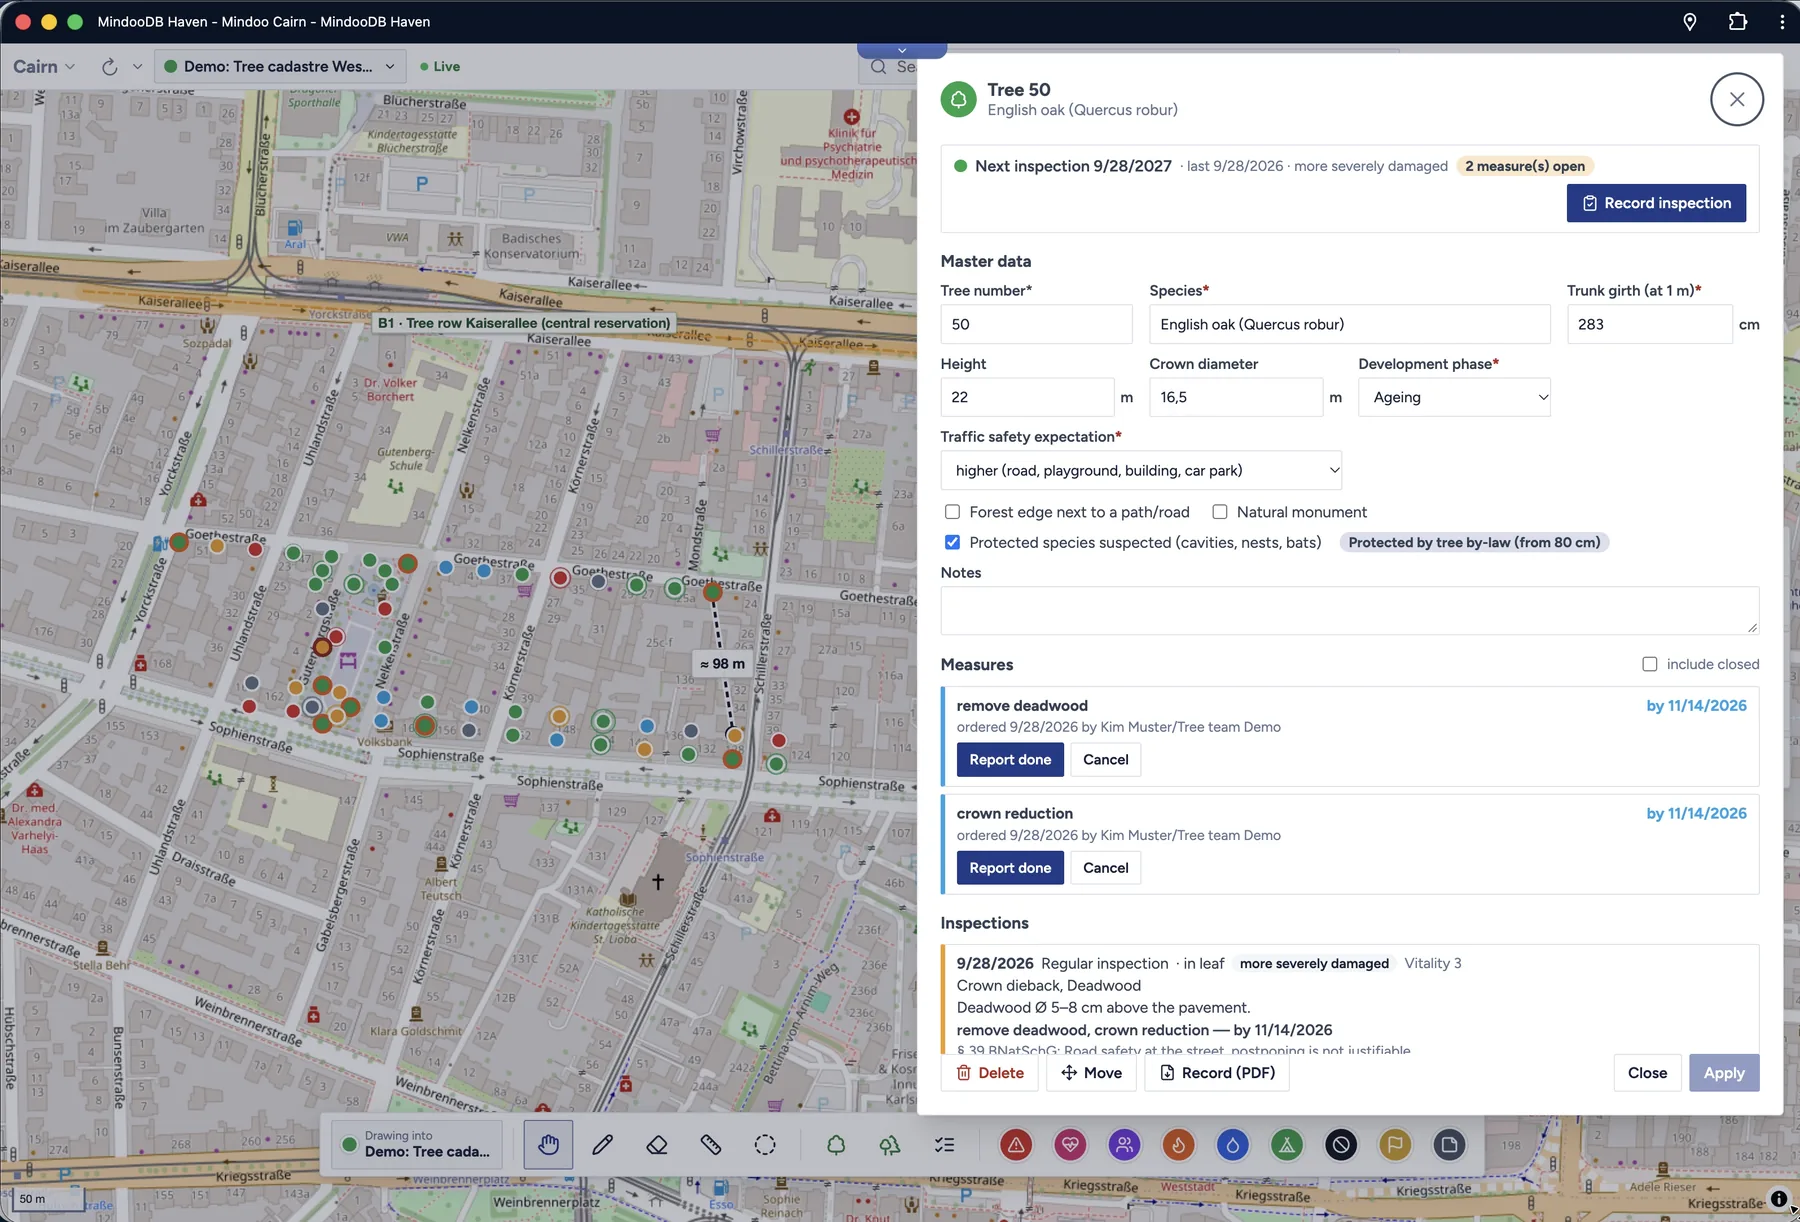
Task: Report remove deadwood measure as done
Action: point(1010,759)
